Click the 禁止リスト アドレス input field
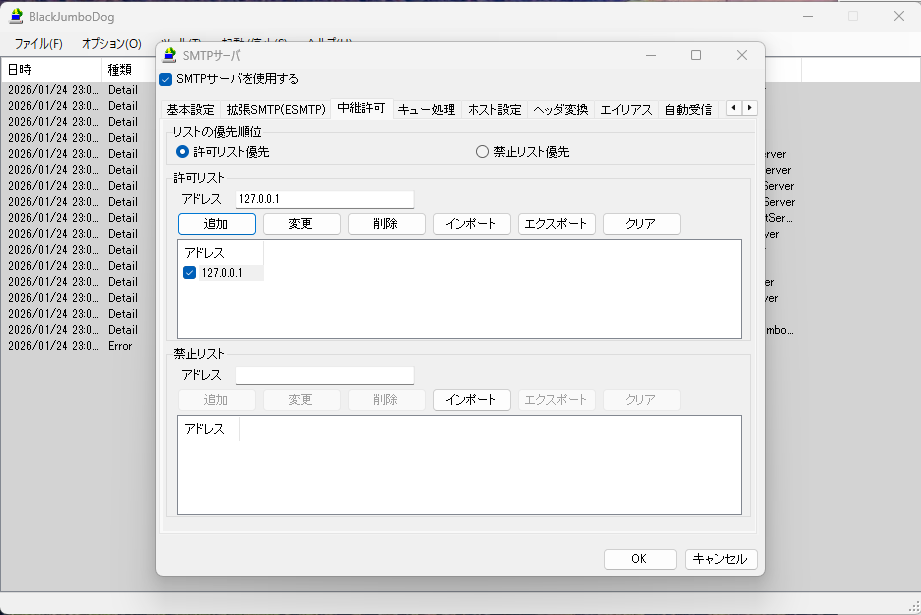This screenshot has width=921, height=615. point(324,375)
